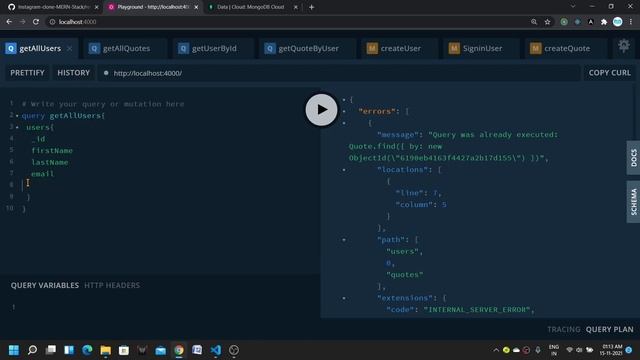Run the query with the play button
Image resolution: width=640 pixels, height=360 pixels.
coord(321,110)
